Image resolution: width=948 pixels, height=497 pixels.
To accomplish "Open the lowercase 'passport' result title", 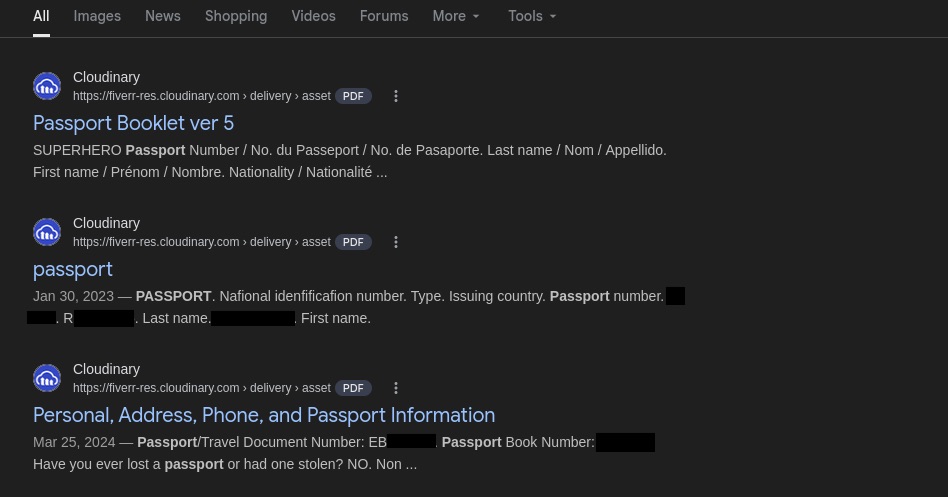I will (73, 269).
